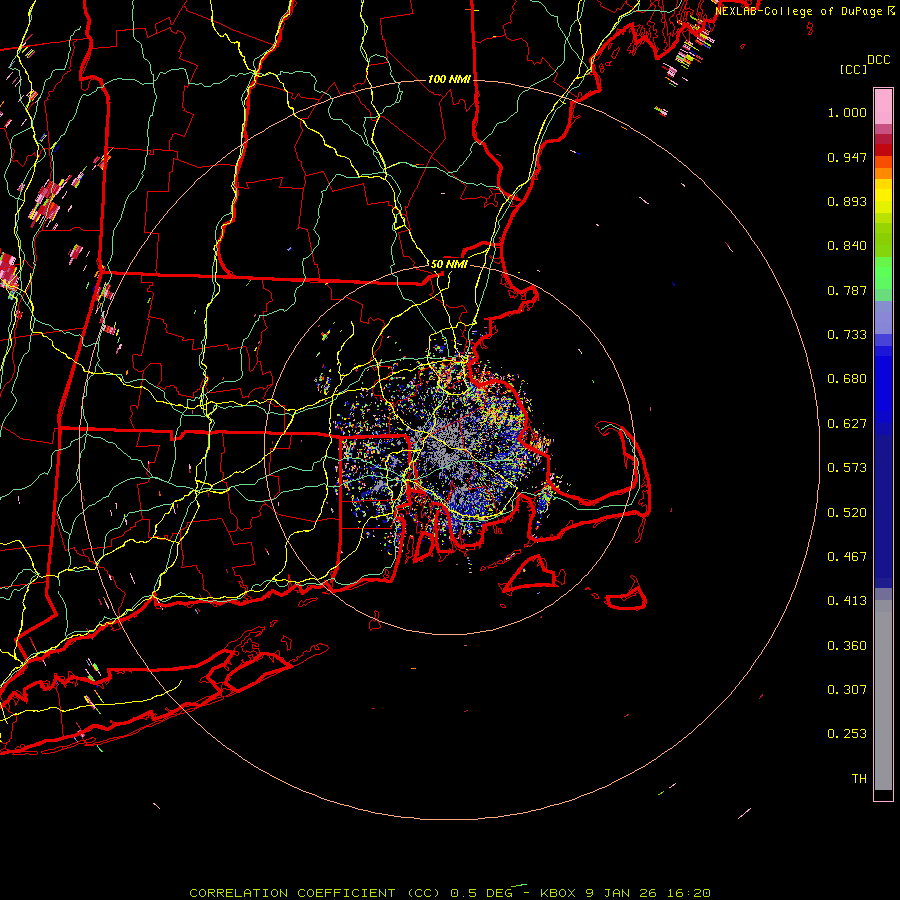Click the 0.947 scale value
The width and height of the screenshot is (900, 900).
tap(847, 157)
